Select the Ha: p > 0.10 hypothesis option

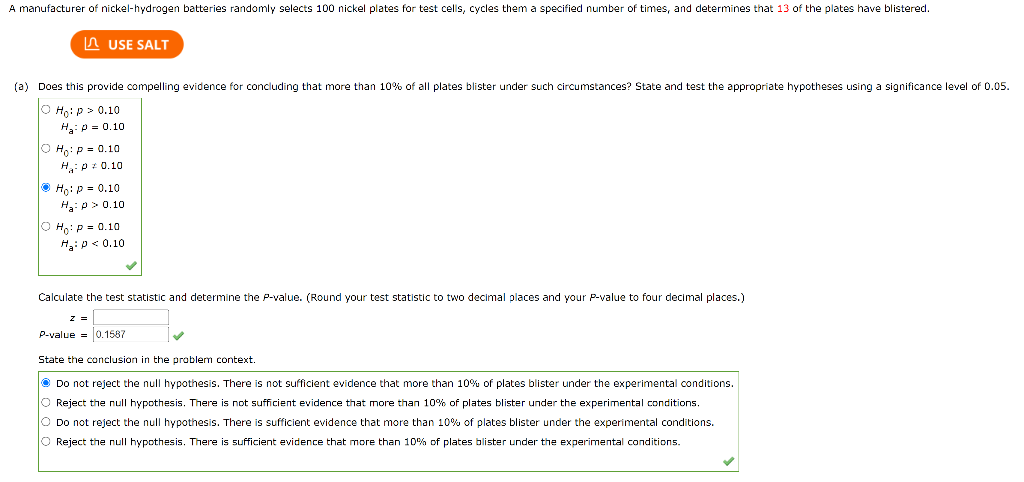coord(45,187)
